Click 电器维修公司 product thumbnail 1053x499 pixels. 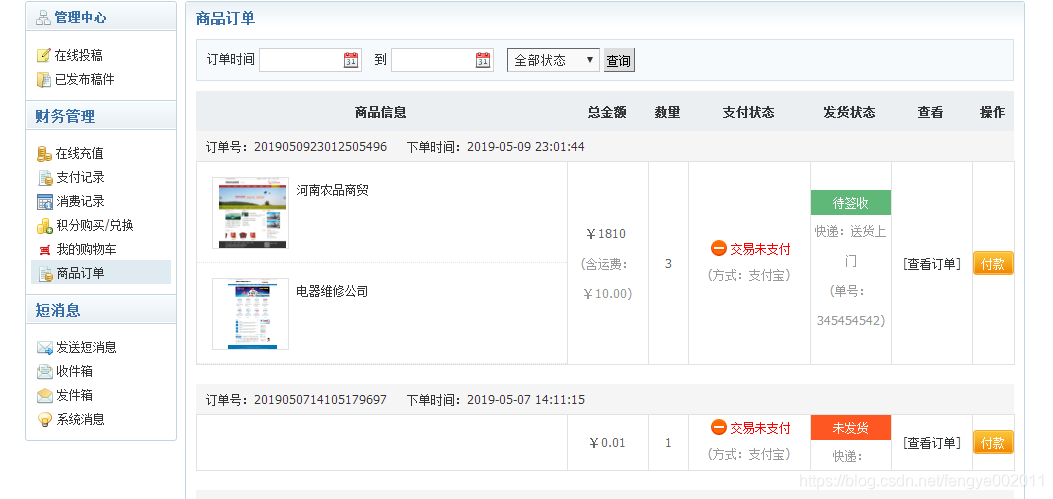[250, 314]
